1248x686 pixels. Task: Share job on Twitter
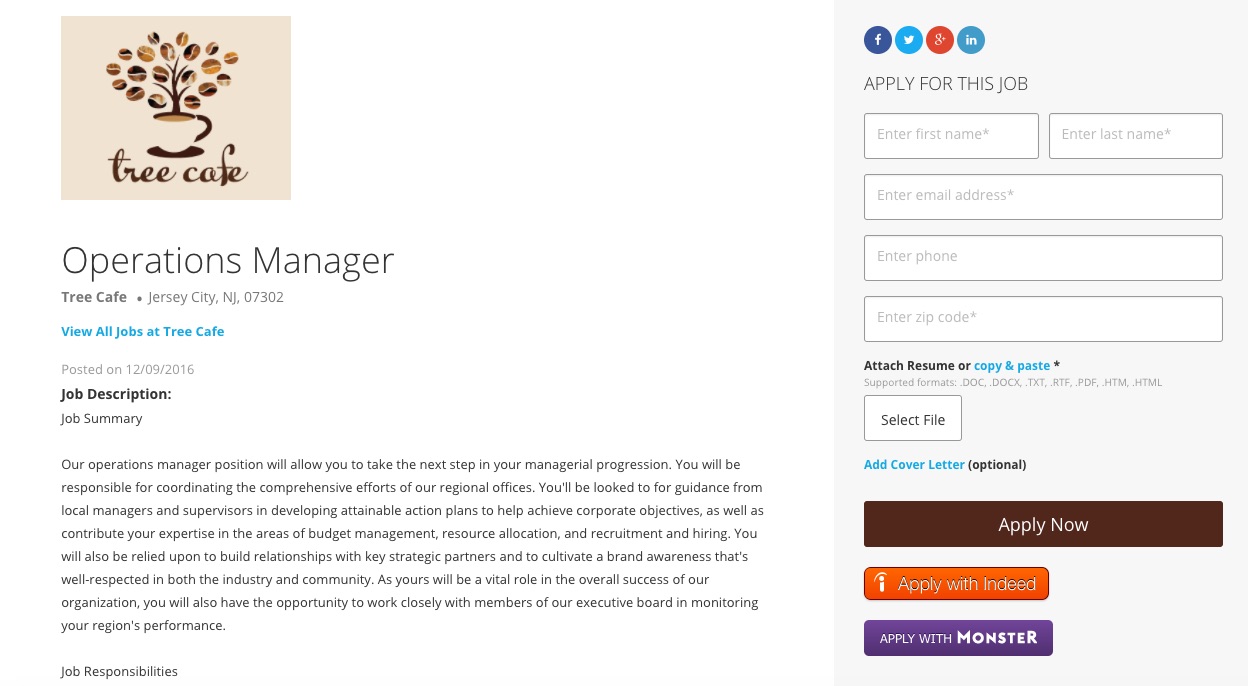click(908, 40)
